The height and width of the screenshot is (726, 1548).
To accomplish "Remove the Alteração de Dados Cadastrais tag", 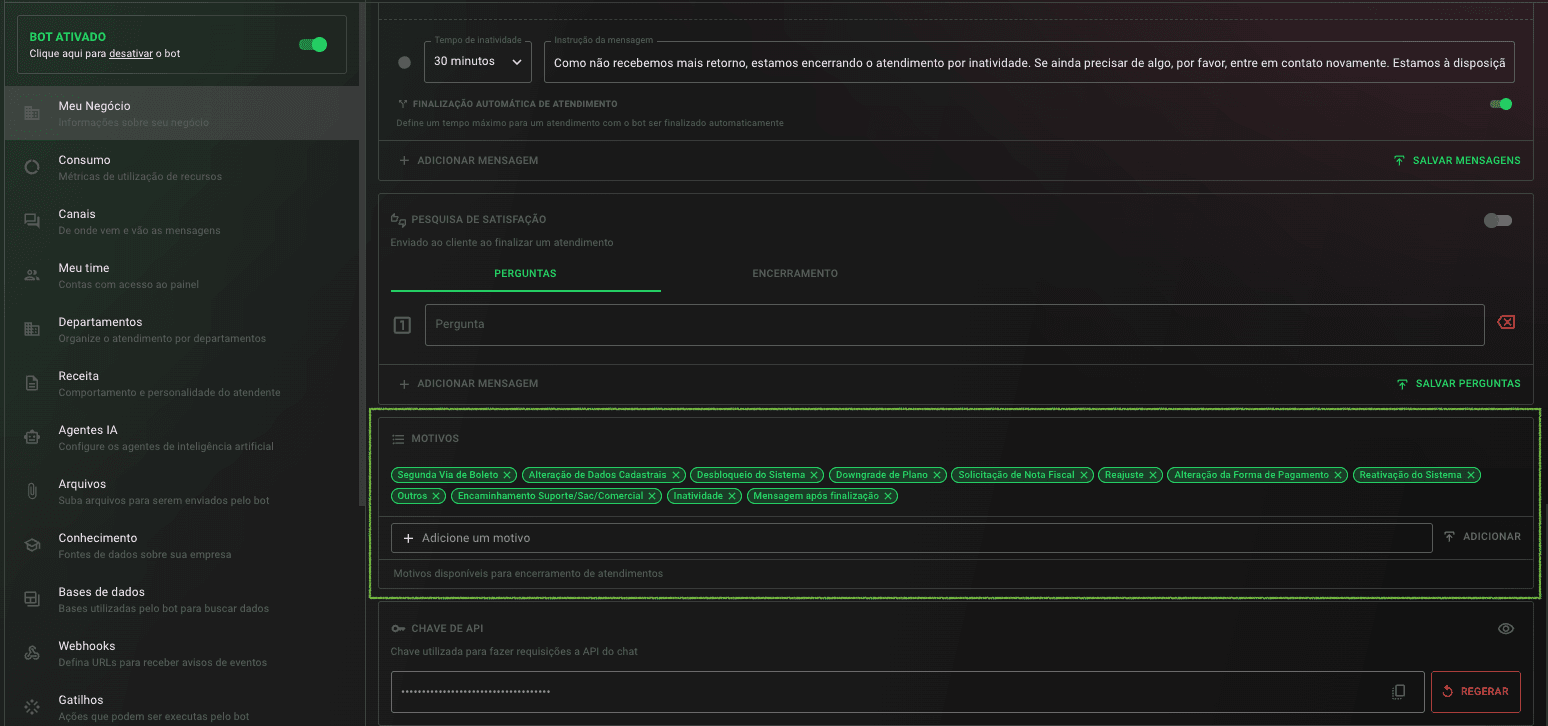I will (676, 475).
